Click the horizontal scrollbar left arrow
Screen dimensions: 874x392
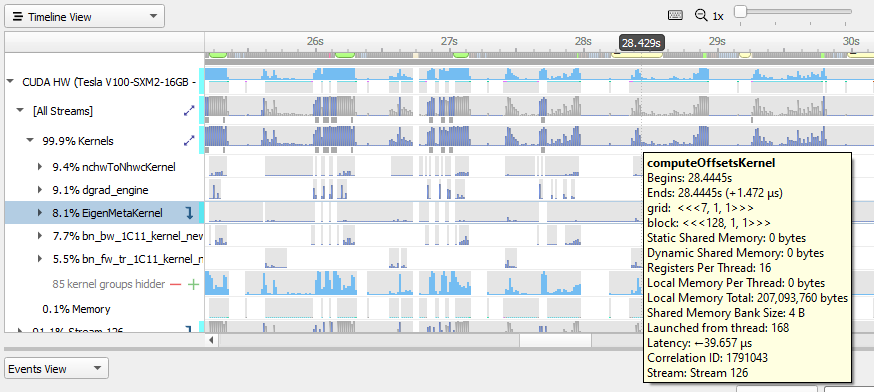pos(212,339)
